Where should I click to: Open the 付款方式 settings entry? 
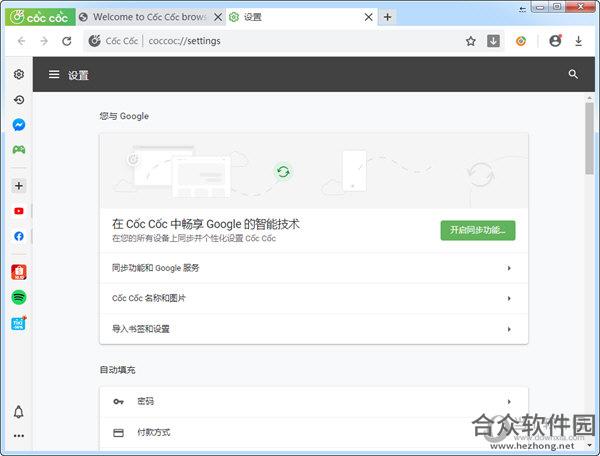(314, 433)
